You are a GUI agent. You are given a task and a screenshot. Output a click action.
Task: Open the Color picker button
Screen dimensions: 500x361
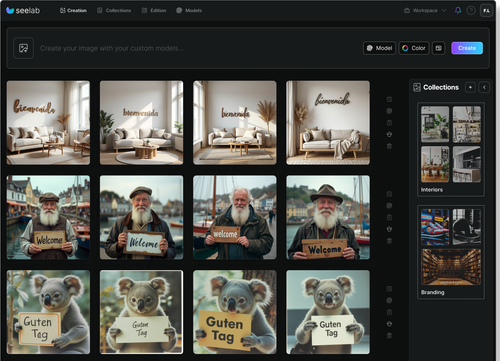pyautogui.click(x=414, y=48)
